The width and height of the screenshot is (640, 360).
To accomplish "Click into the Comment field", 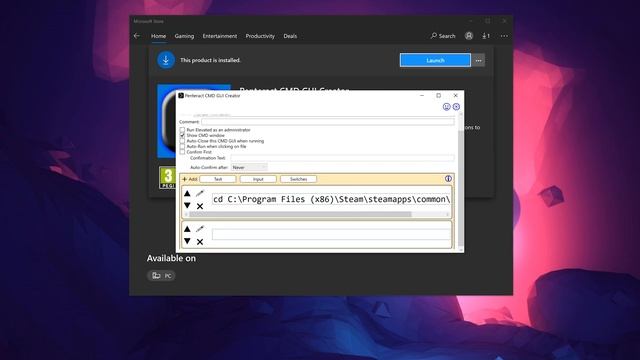I will coord(327,122).
